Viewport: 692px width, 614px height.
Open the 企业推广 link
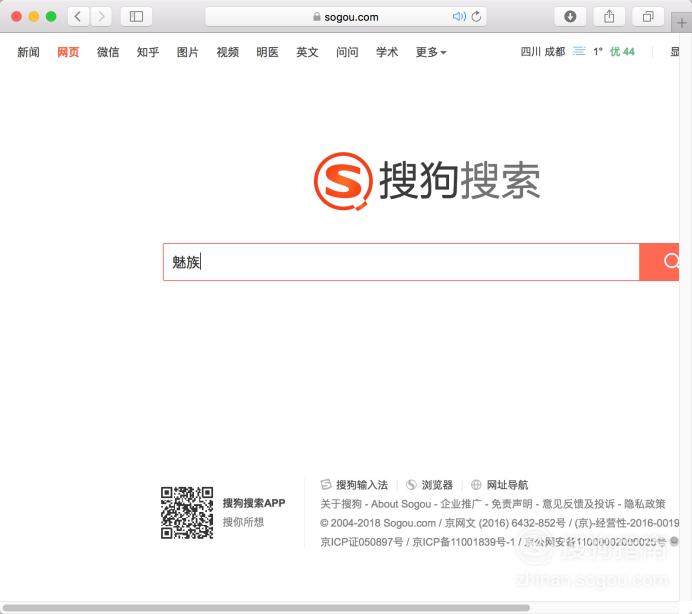(461, 504)
